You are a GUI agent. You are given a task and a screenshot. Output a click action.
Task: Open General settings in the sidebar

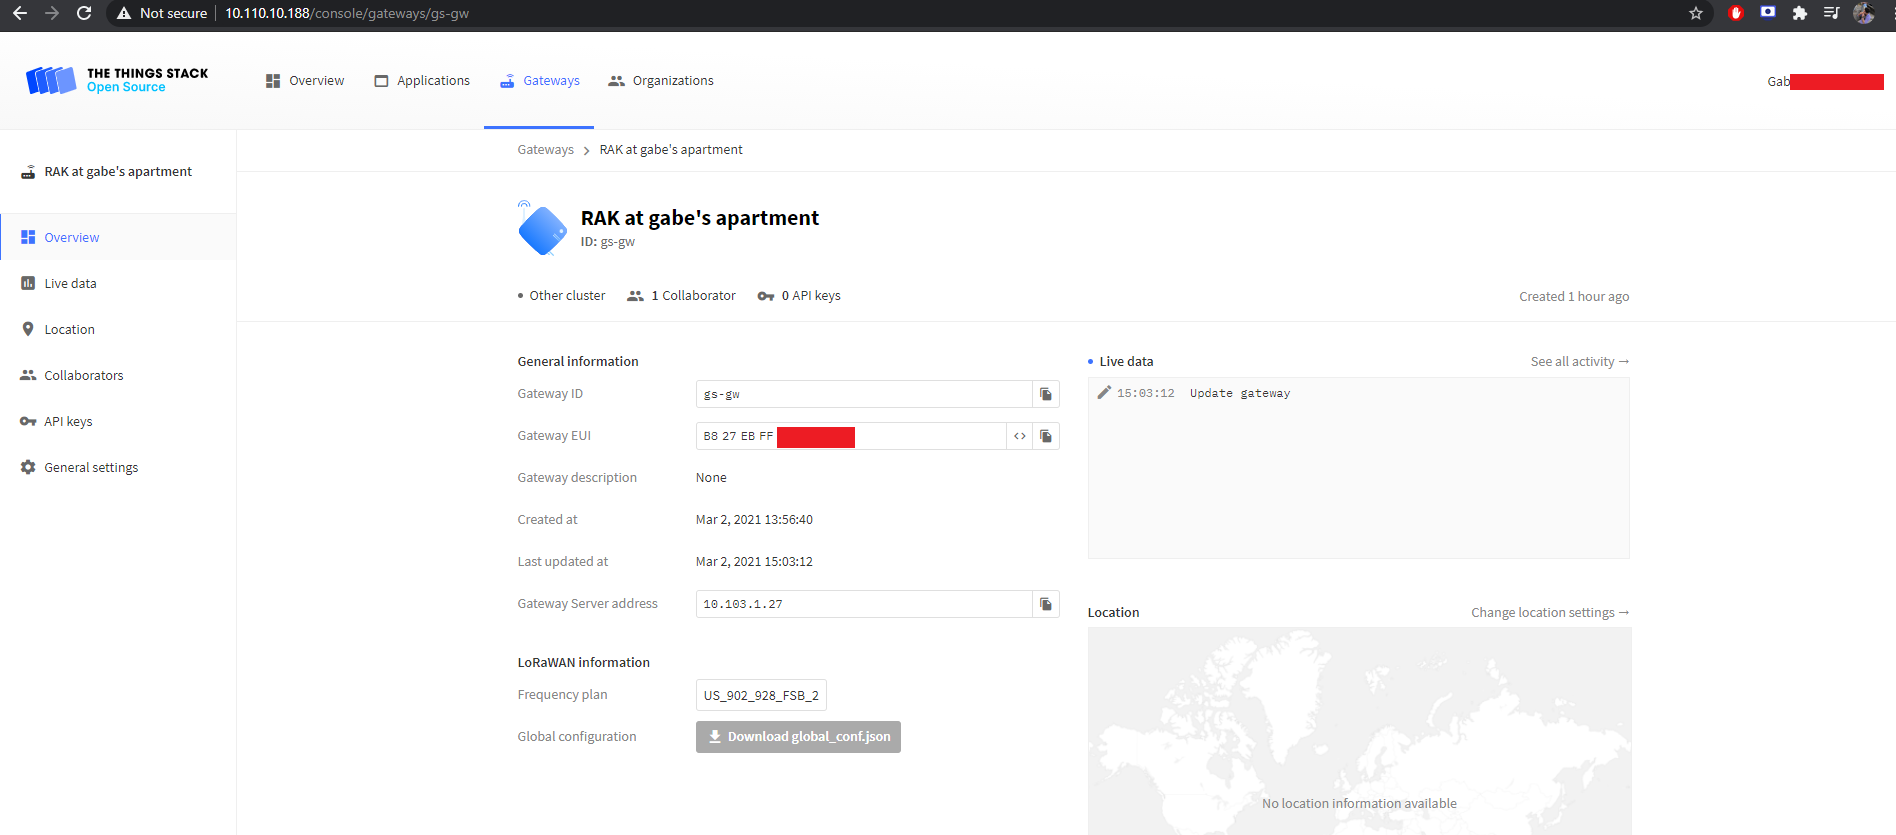click(x=118, y=467)
